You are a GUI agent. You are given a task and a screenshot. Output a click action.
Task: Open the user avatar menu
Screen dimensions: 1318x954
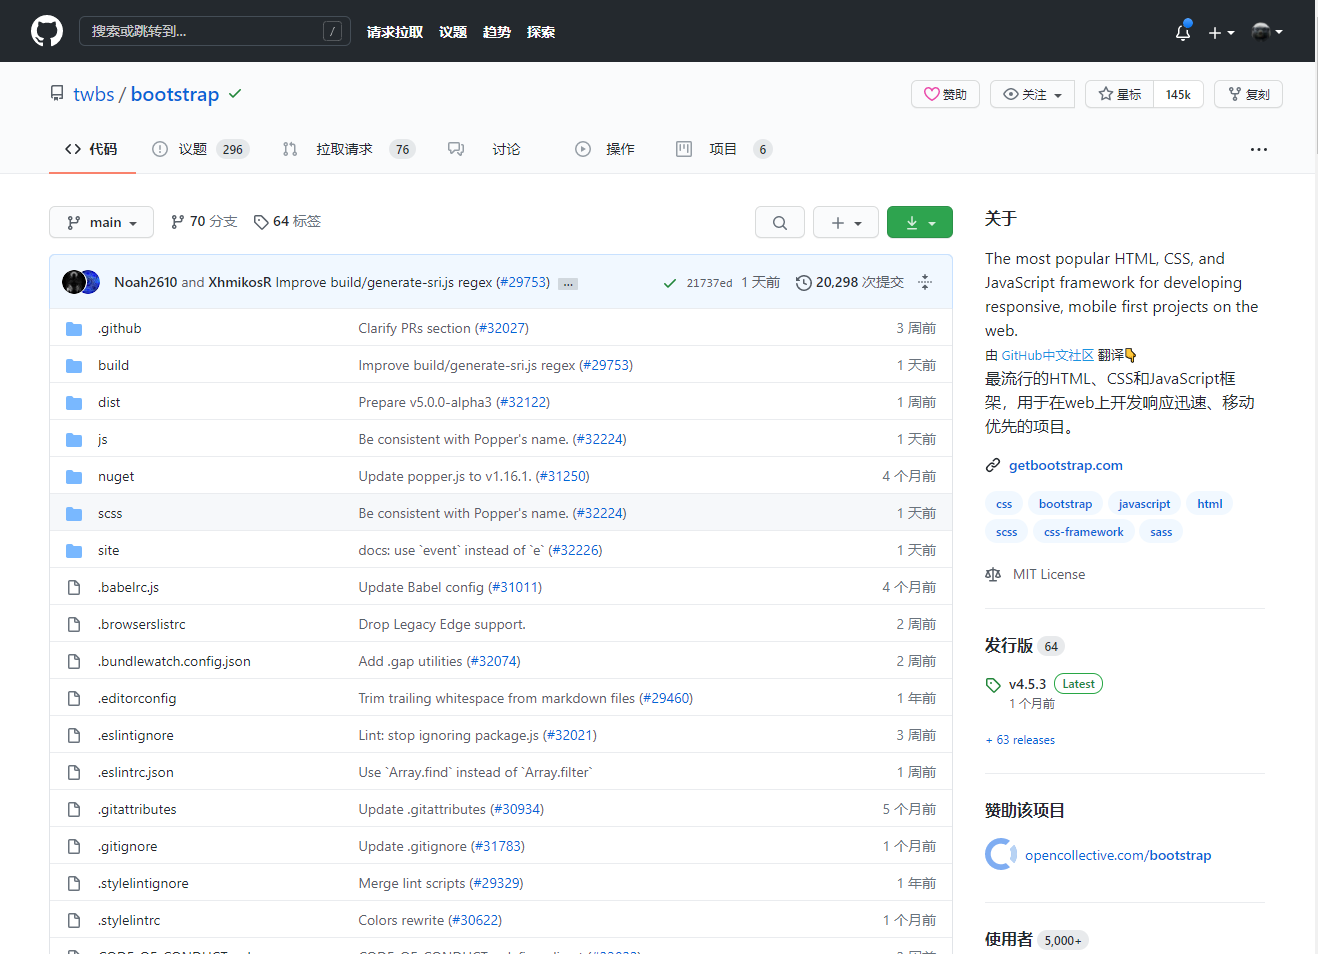(x=1267, y=32)
